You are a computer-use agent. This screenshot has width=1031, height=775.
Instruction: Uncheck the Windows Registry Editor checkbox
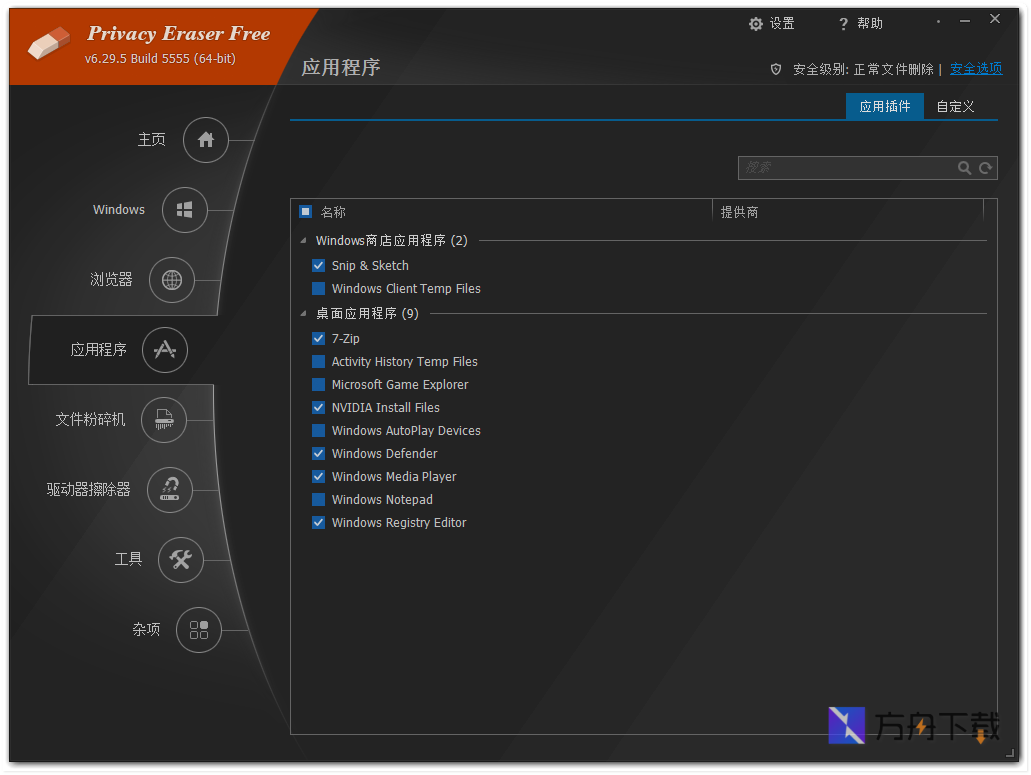point(318,523)
